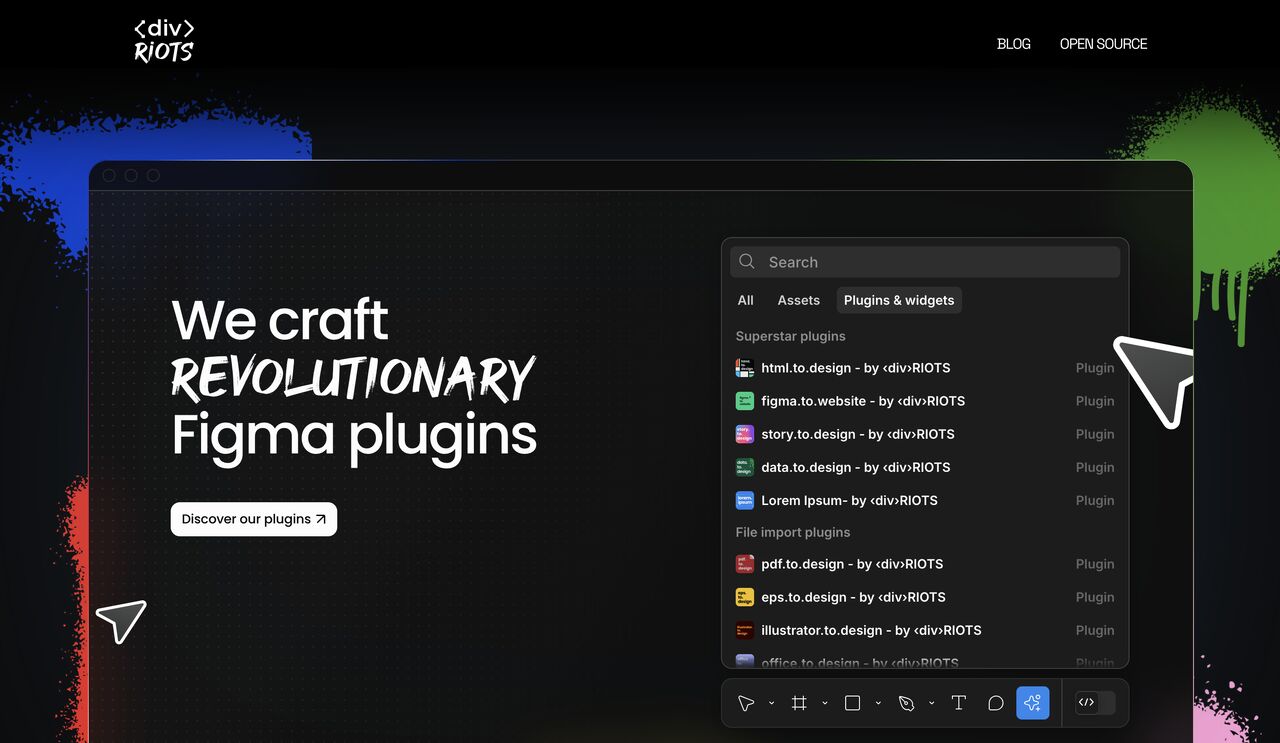This screenshot has height=743, width=1280.
Task: Open the div RIOTS logo home link
Action: click(x=164, y=41)
